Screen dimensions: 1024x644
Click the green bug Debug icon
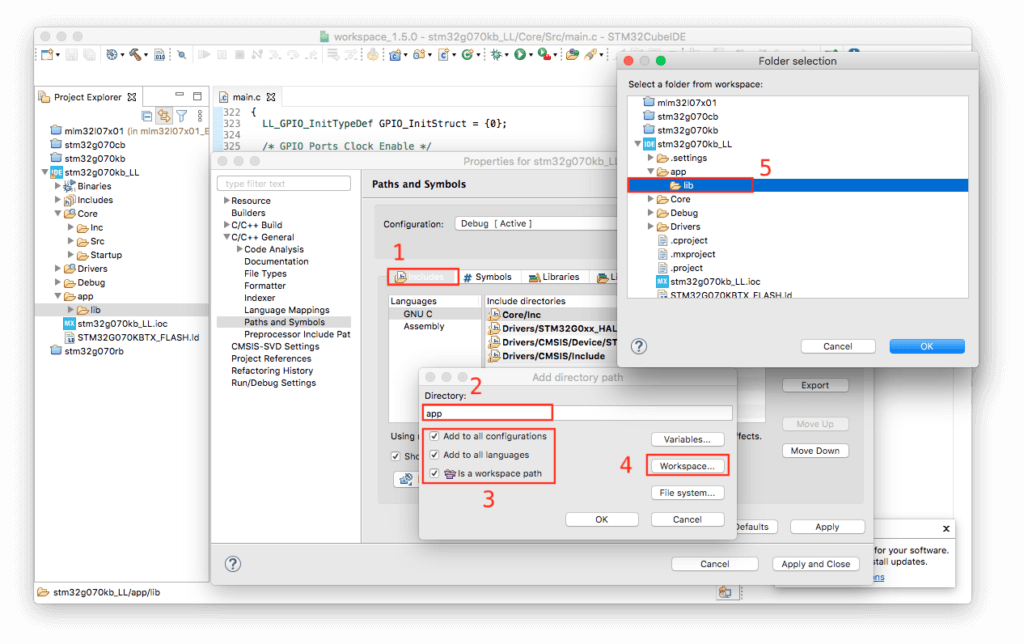click(x=496, y=55)
